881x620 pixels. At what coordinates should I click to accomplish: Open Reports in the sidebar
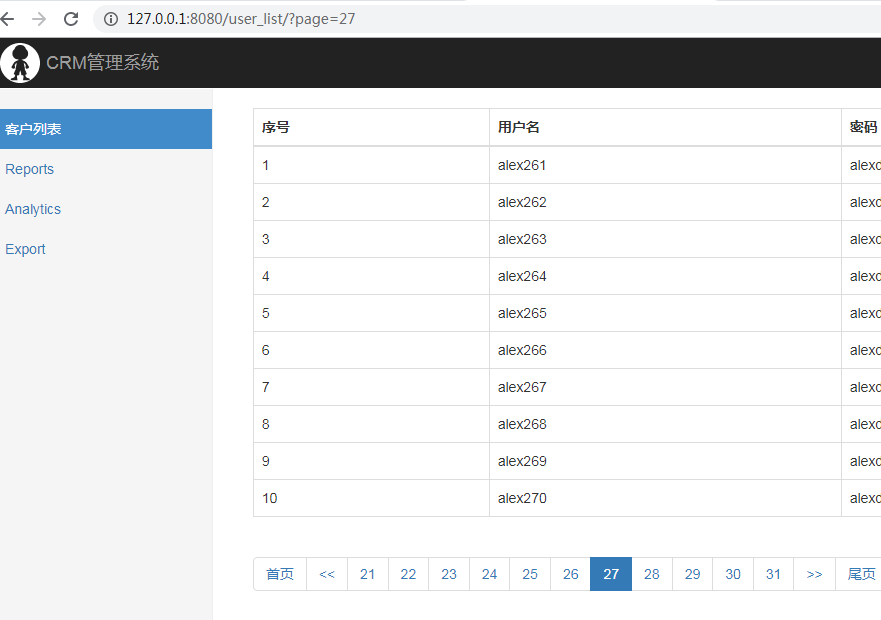pyautogui.click(x=29, y=169)
